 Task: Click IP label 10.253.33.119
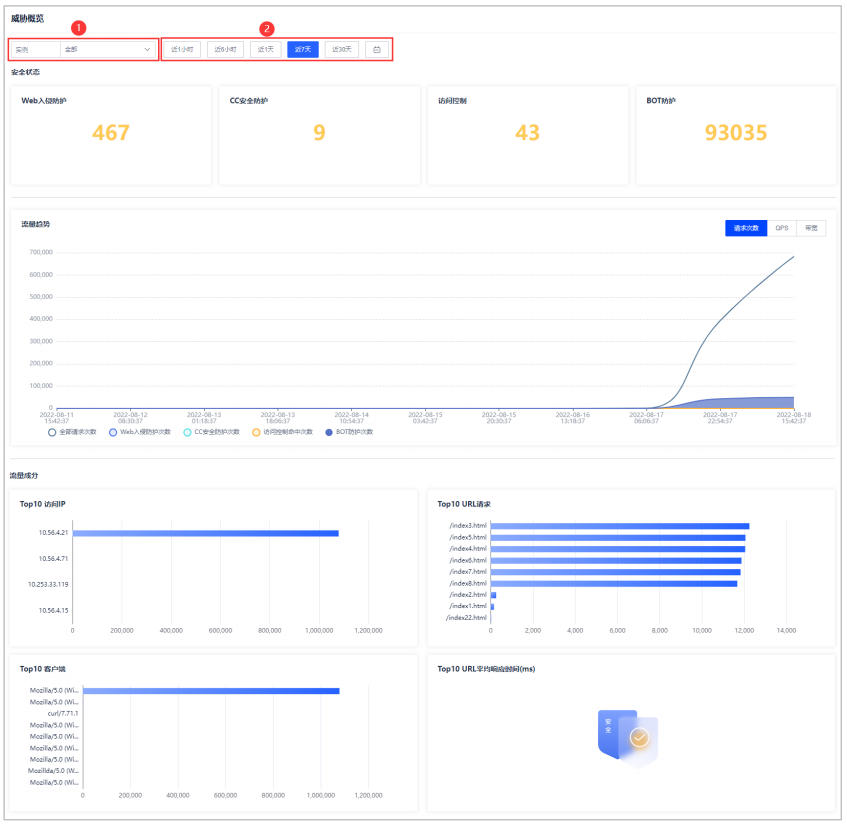(x=48, y=585)
